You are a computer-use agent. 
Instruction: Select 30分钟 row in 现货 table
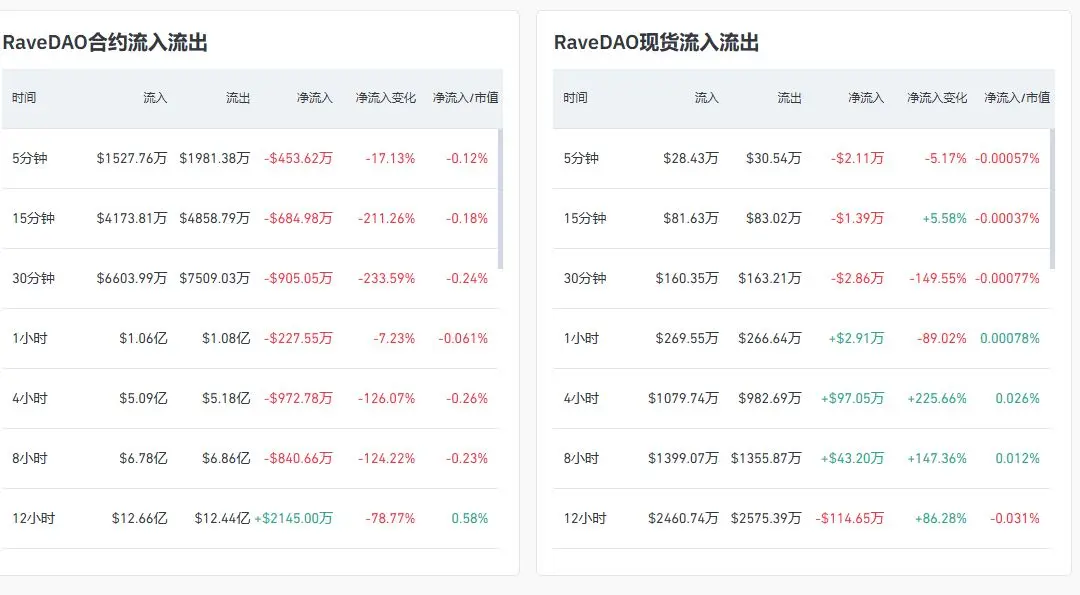[802, 278]
